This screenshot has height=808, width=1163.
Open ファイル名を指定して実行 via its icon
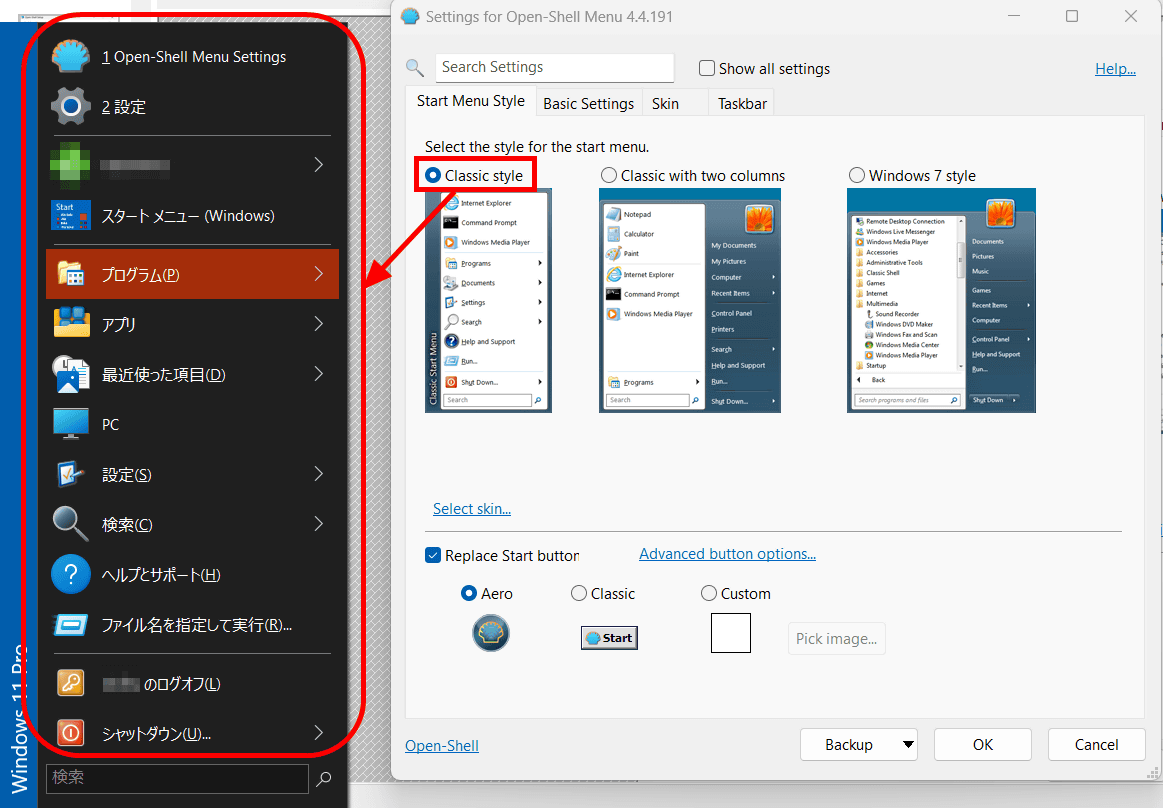pyautogui.click(x=70, y=623)
